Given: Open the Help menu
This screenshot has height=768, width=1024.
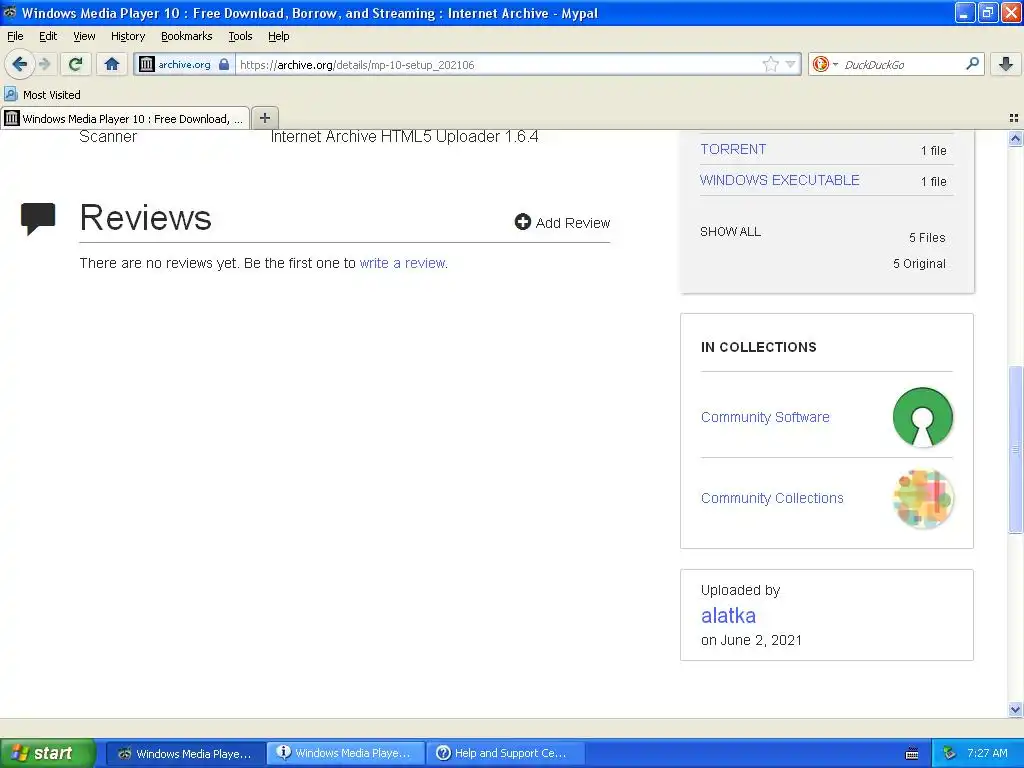Looking at the screenshot, I should pos(278,36).
